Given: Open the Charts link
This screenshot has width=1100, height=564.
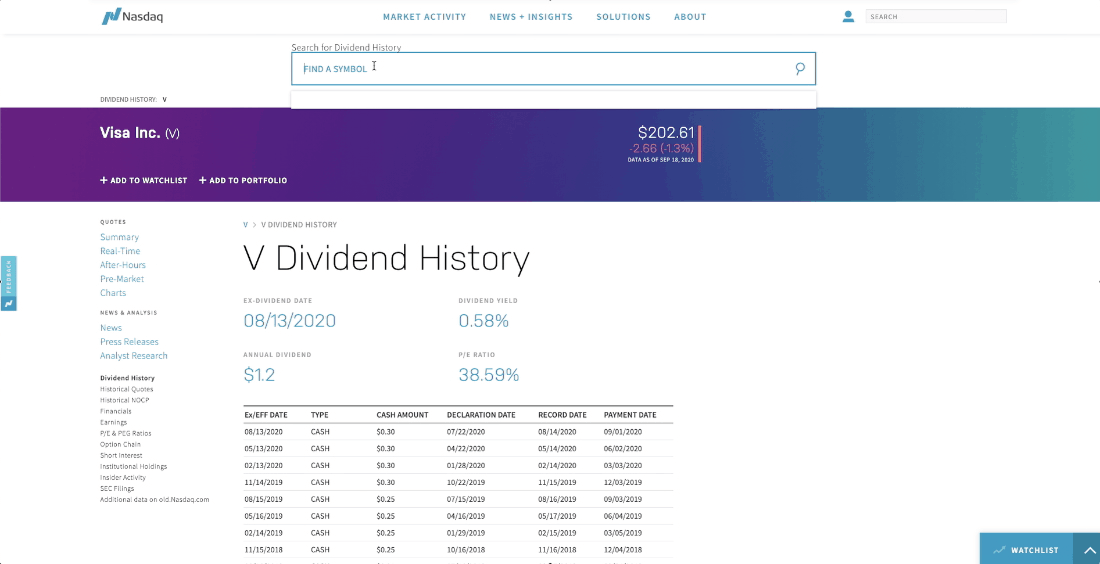Looking at the screenshot, I should [113, 293].
